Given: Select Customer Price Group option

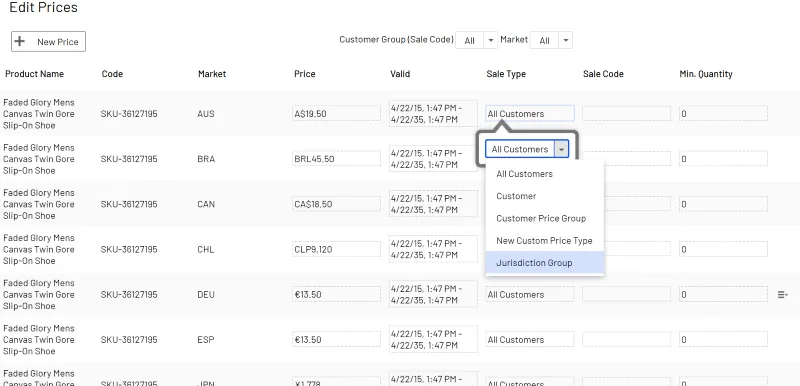Looking at the screenshot, I should pos(544,219).
